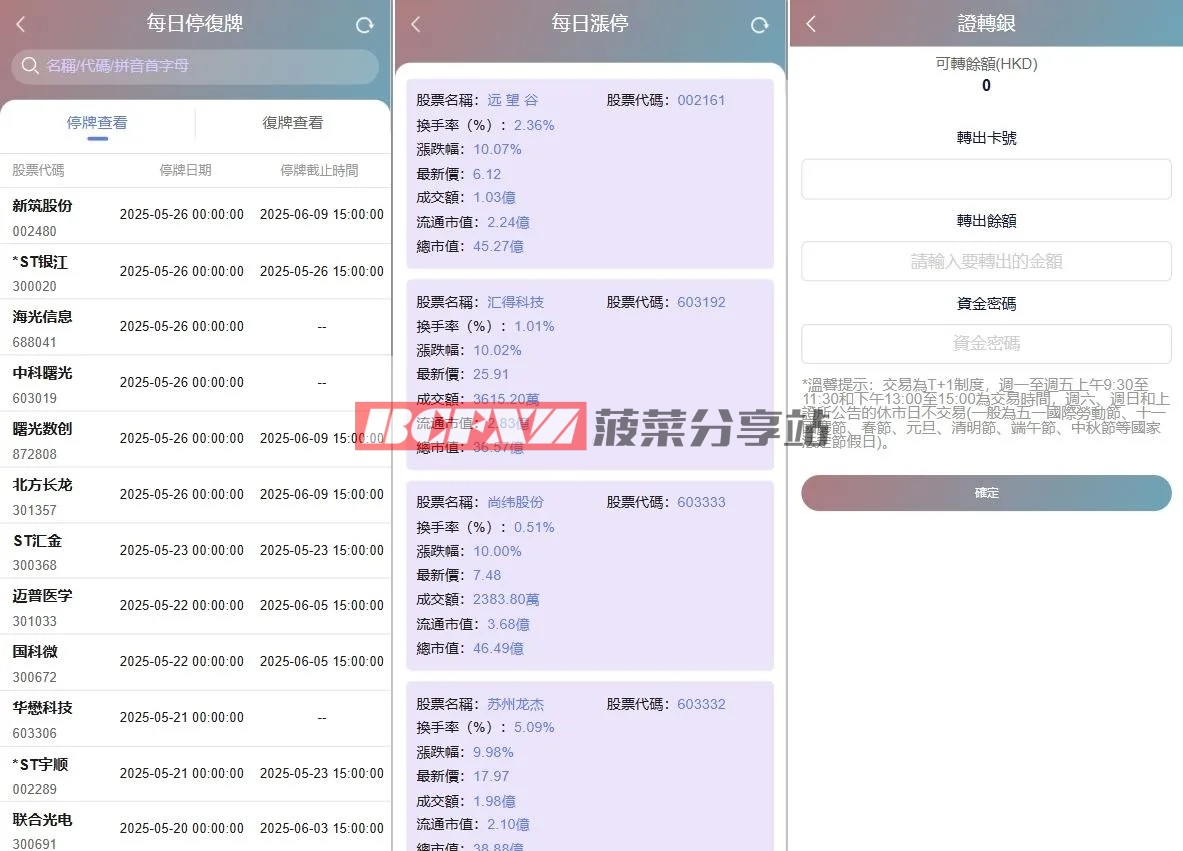Switch to 復牌查看 tab
Viewport: 1183px width, 851px height.
point(292,123)
